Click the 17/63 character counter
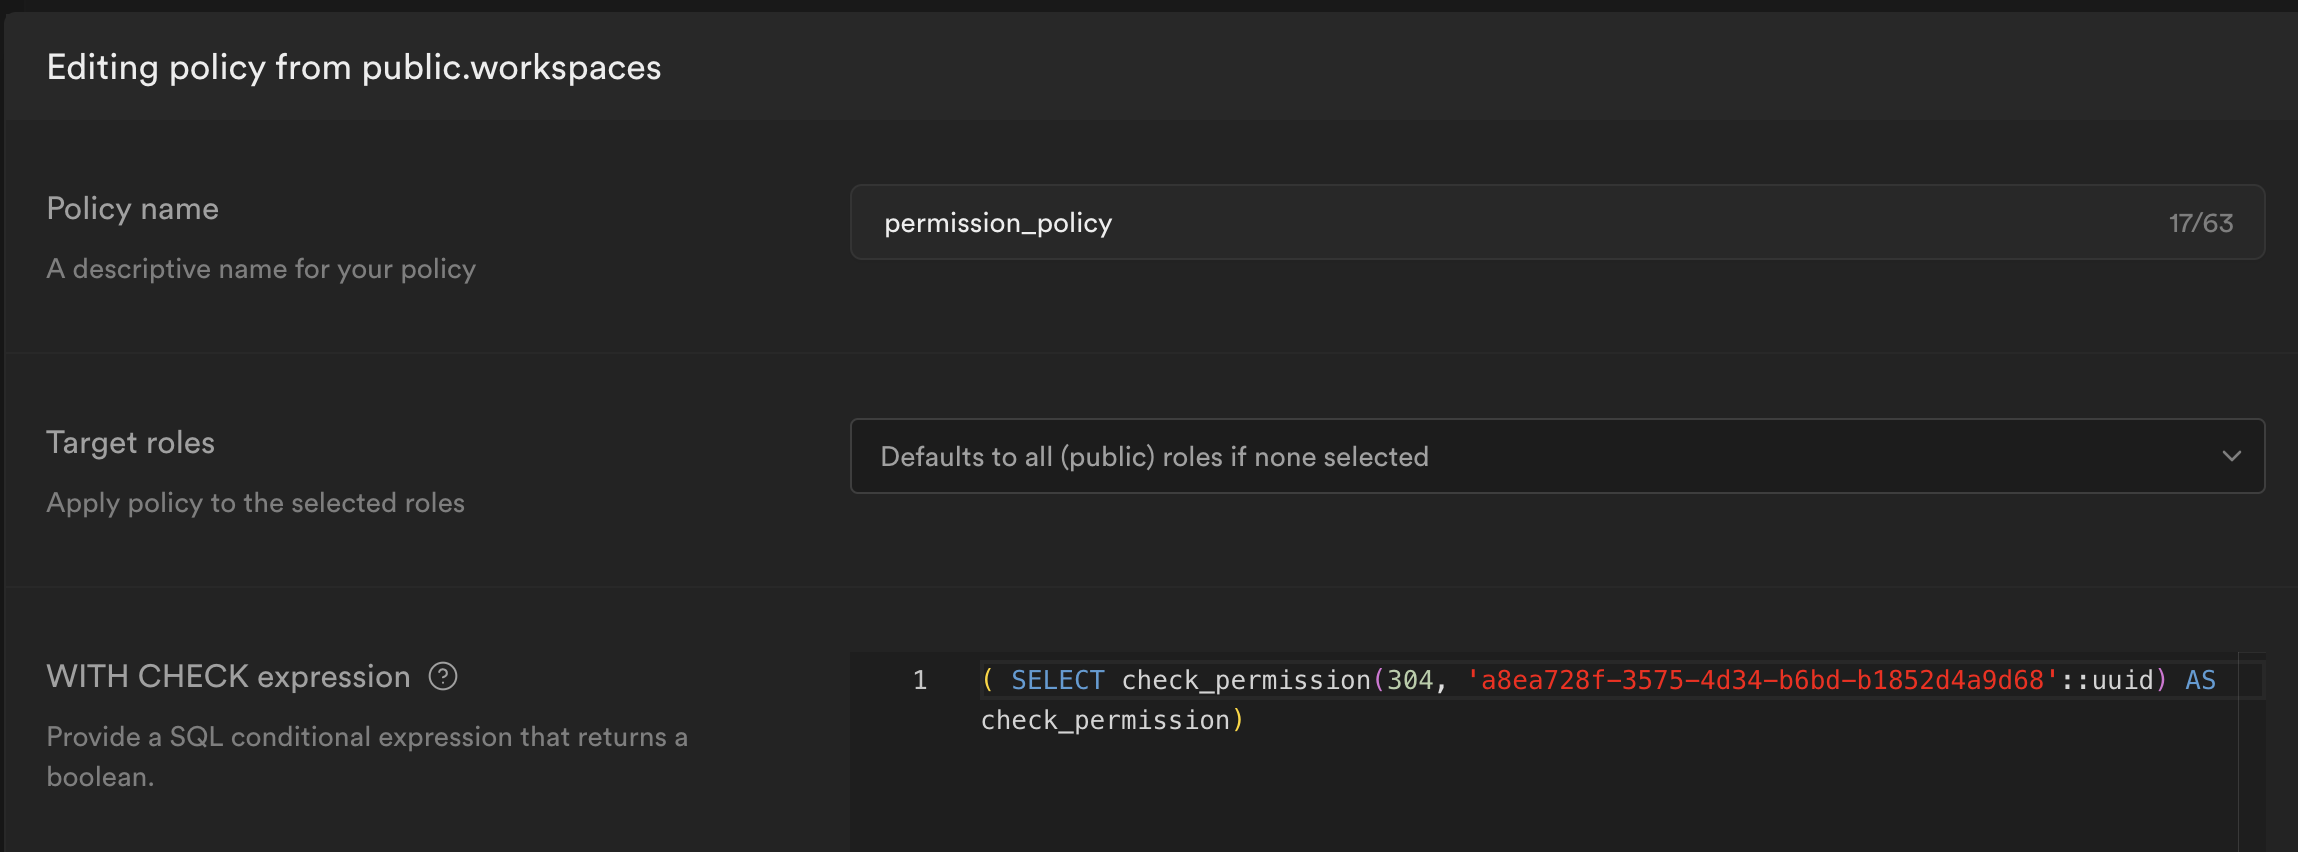The image size is (2298, 852). click(x=2200, y=223)
